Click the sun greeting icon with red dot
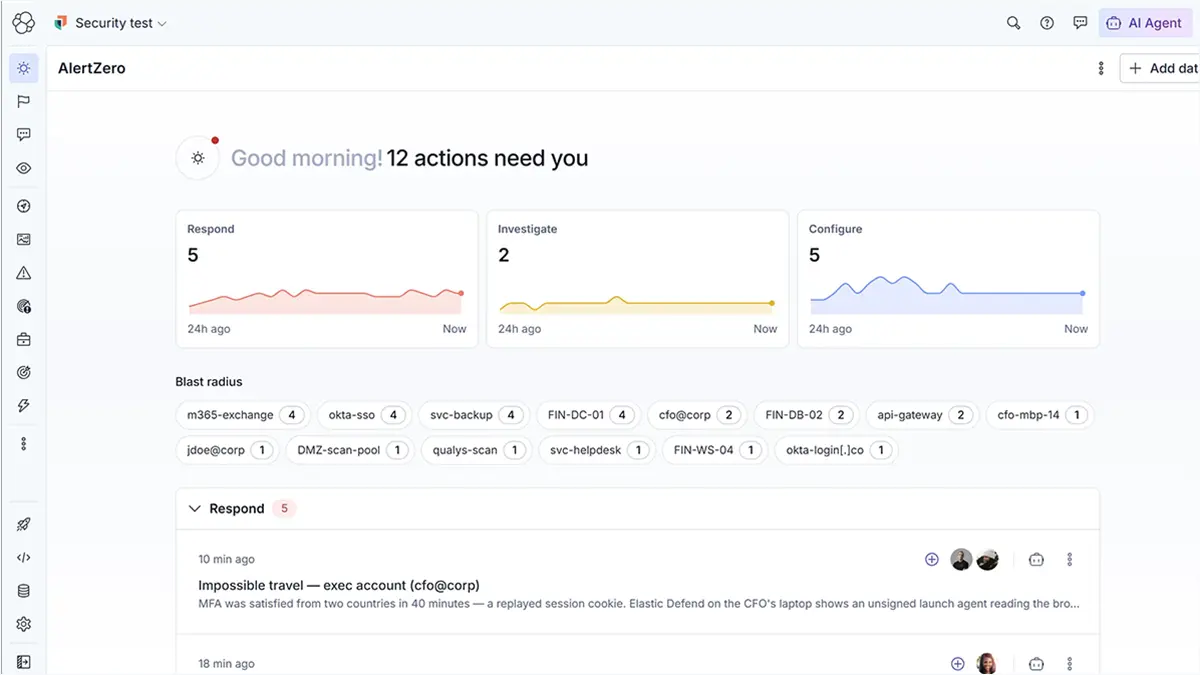Image resolution: width=1200 pixels, height=675 pixels. coord(198,158)
